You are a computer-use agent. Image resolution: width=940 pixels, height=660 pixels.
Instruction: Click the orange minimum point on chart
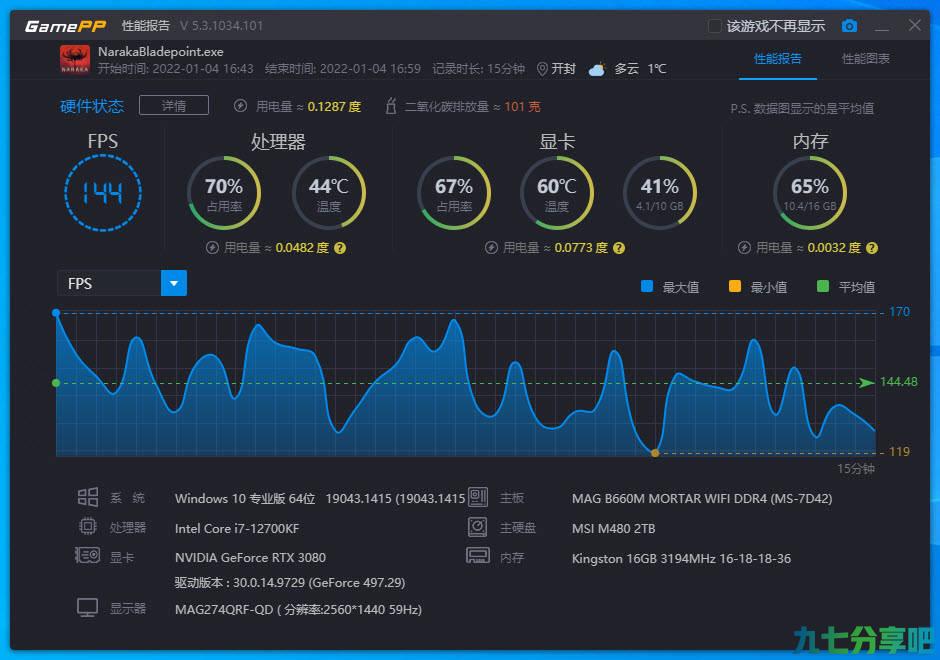pyautogui.click(x=655, y=453)
